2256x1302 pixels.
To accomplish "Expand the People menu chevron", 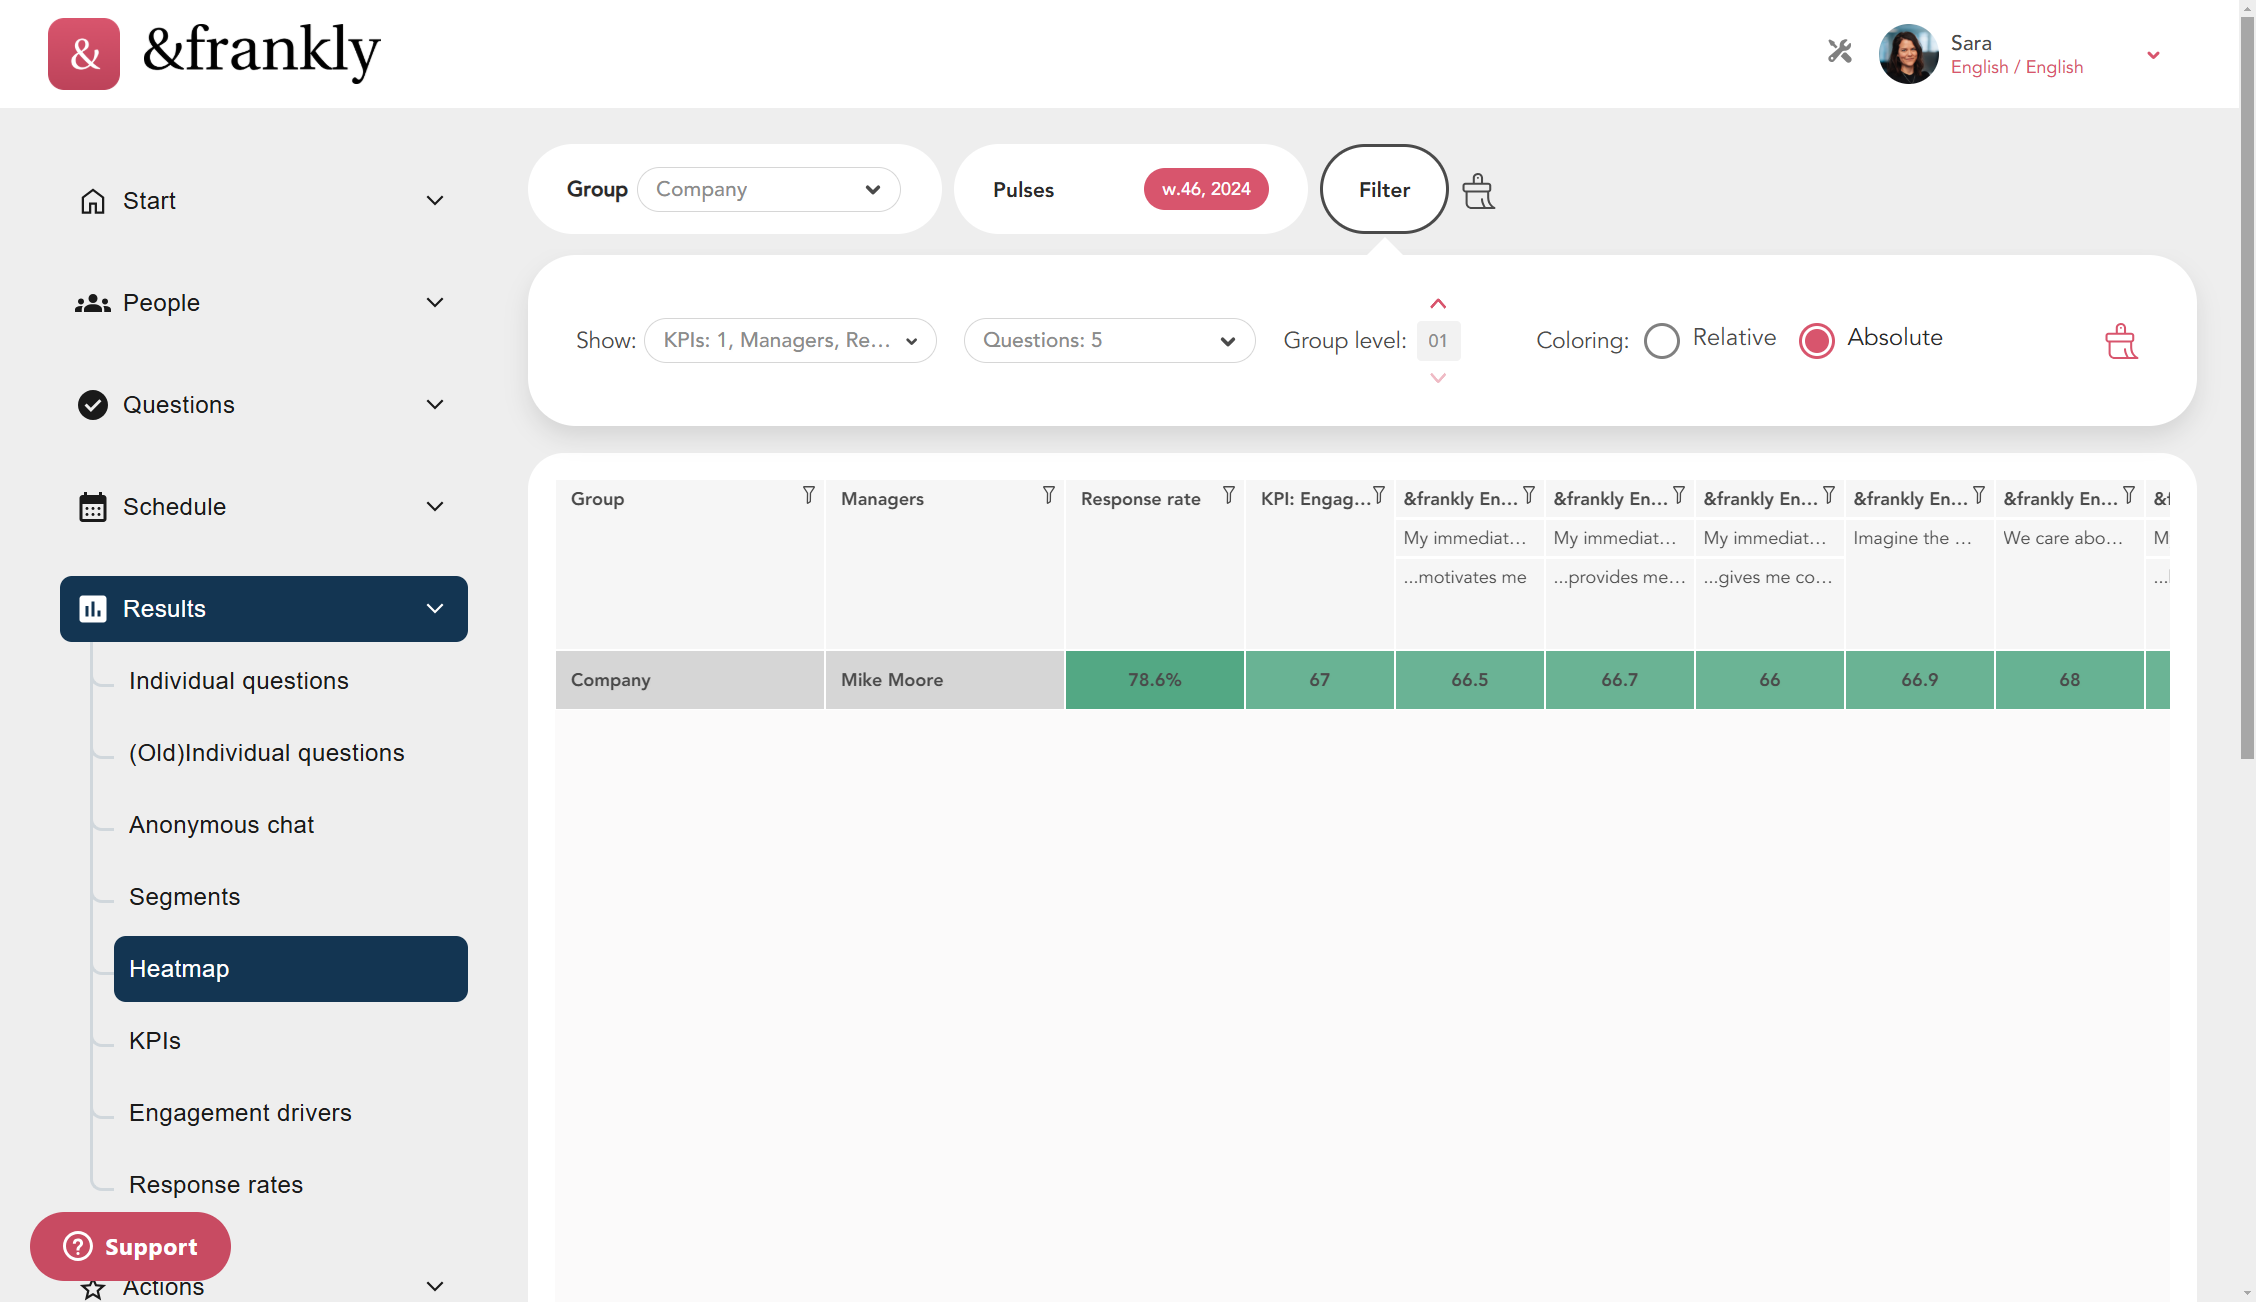I will (435, 303).
